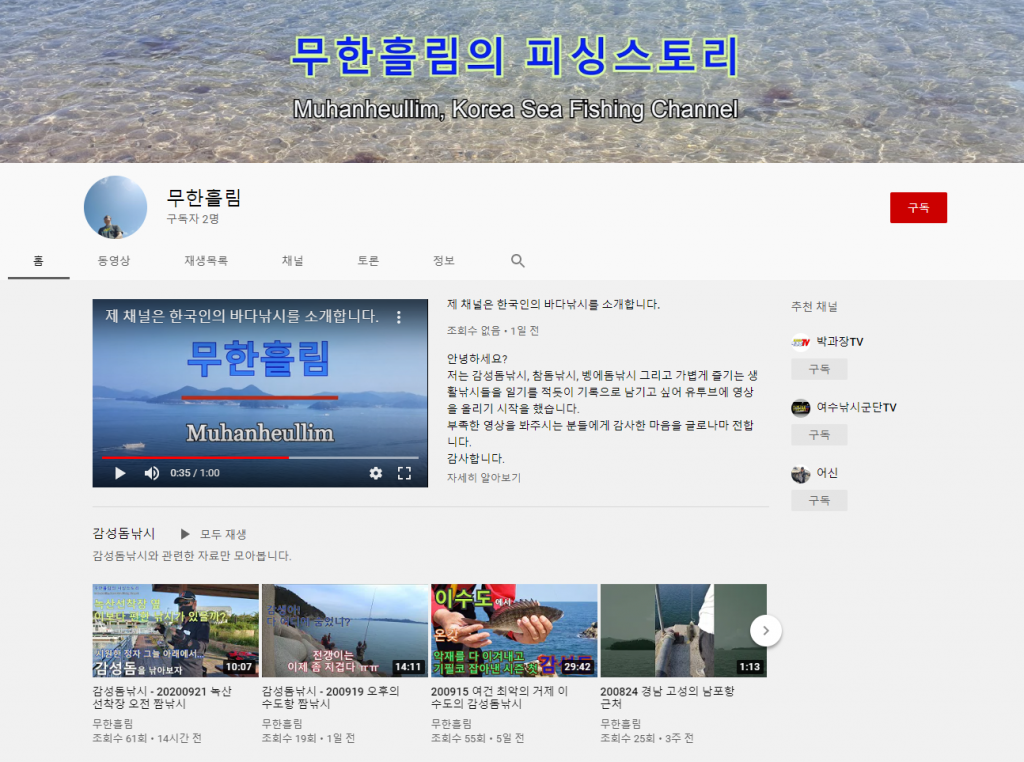Open the 재생목록 tab
The width and height of the screenshot is (1024, 762).
click(x=206, y=261)
